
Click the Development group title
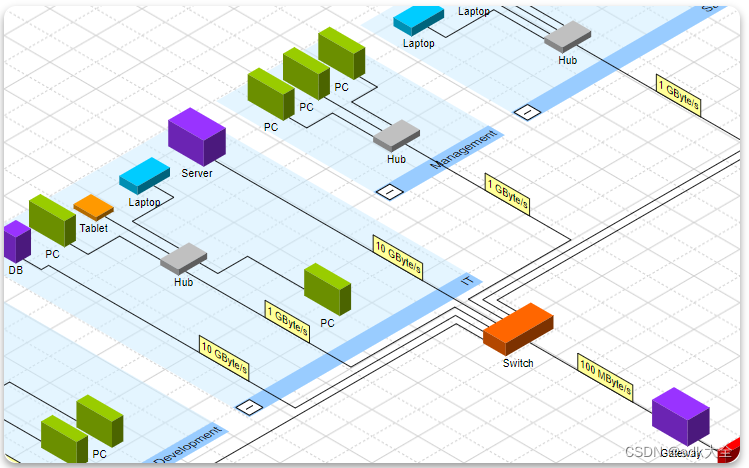pyautogui.click(x=188, y=445)
